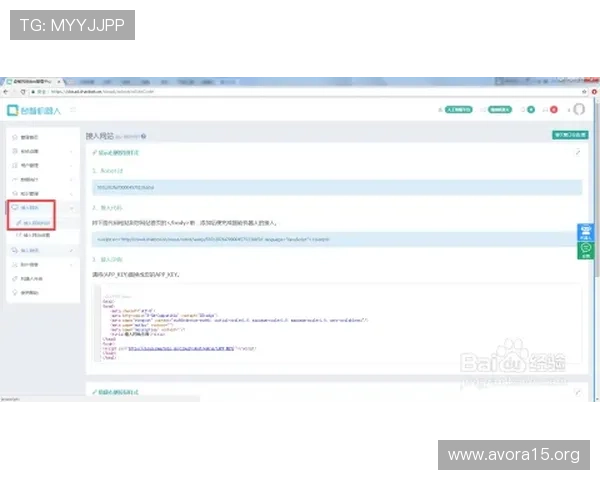Click the red extension icon beside the address bar

pos(594,92)
